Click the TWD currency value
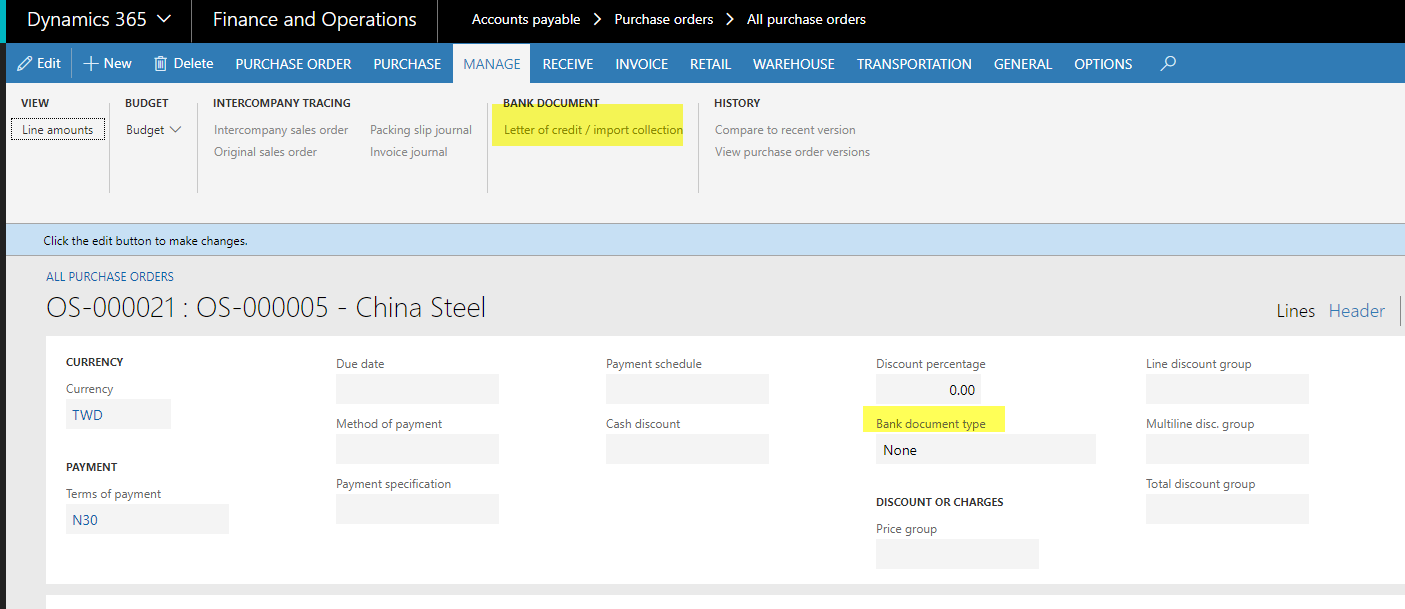 [88, 415]
